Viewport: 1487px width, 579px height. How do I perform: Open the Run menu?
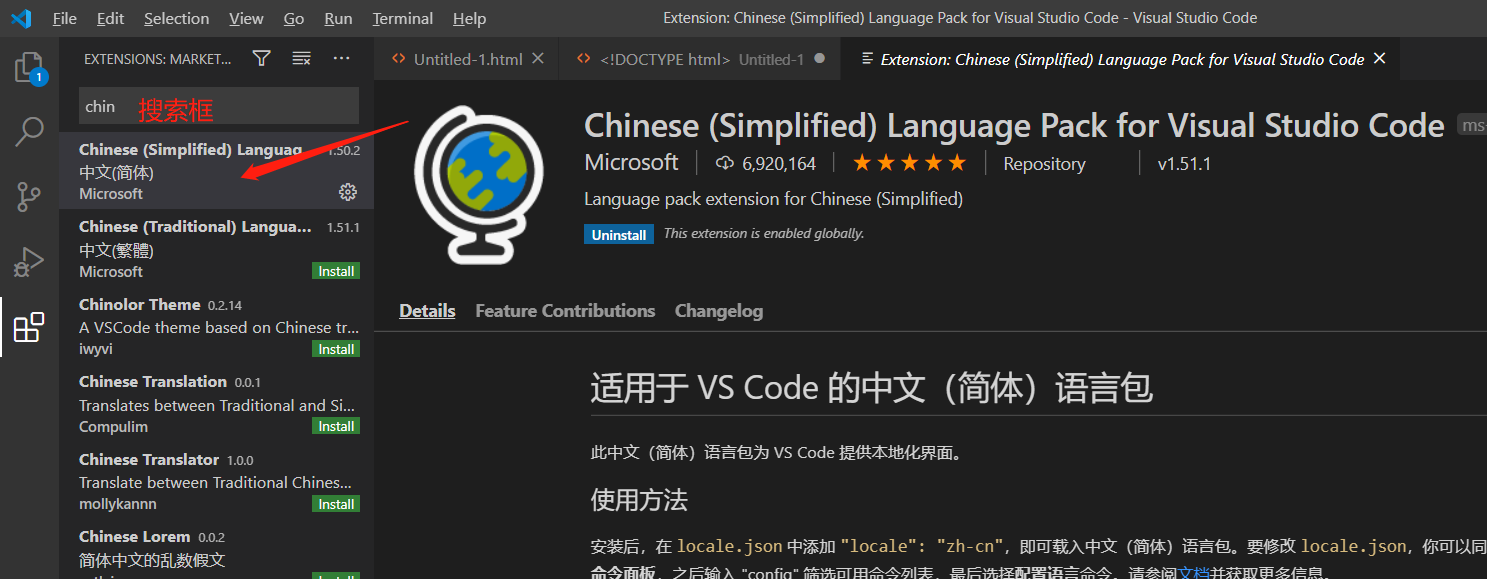tap(338, 18)
